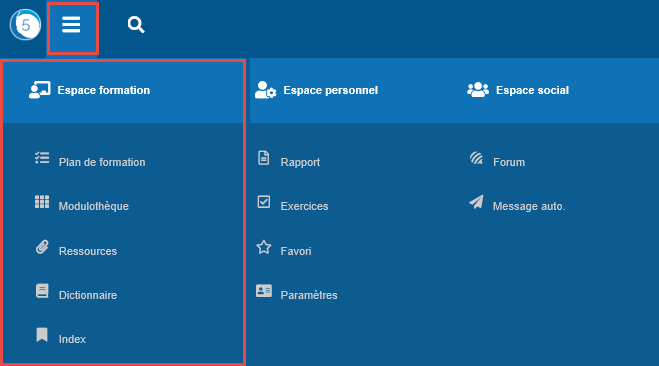Screen dimensions: 659x366
Task: Click the Plan de formation checklist icon
Action: (x=42, y=158)
